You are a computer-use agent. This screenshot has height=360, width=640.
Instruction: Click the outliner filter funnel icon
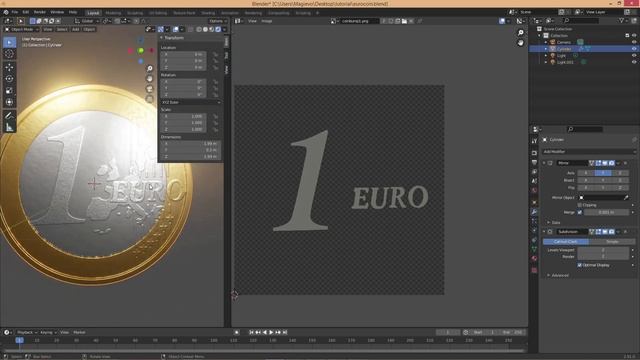pos(621,20)
